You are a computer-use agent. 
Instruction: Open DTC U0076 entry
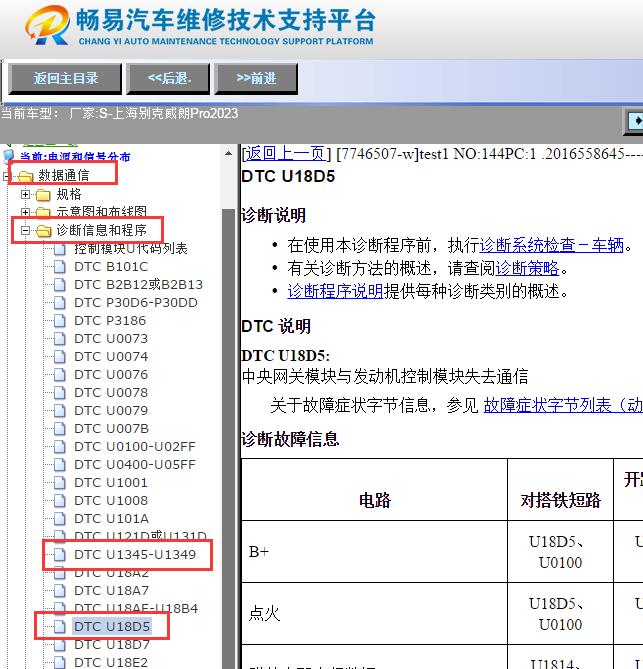pos(111,375)
